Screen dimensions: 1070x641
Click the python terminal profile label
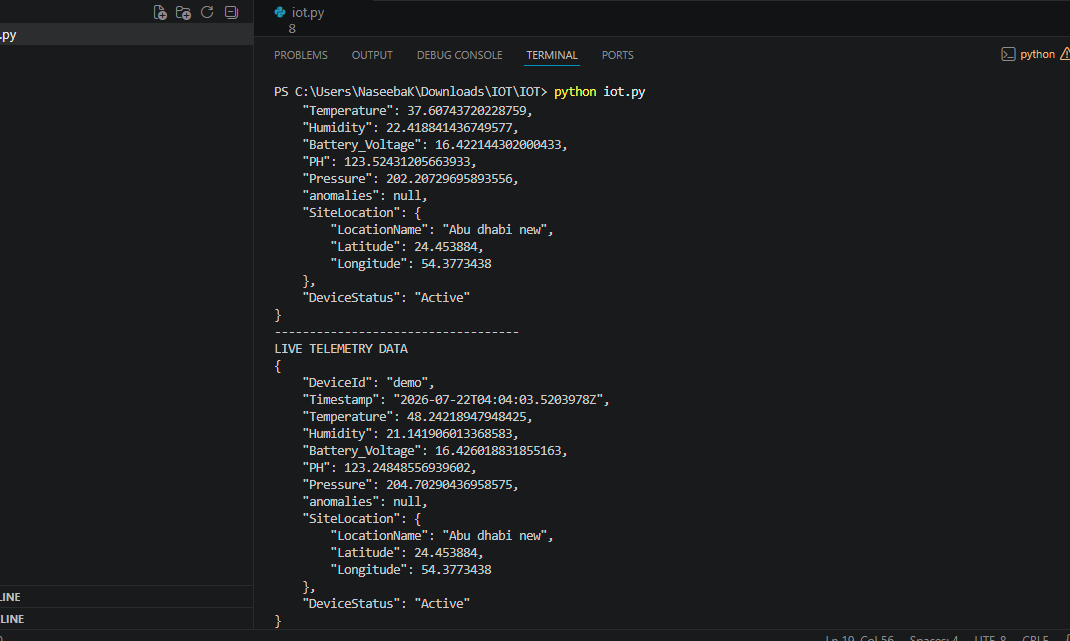pos(1037,55)
